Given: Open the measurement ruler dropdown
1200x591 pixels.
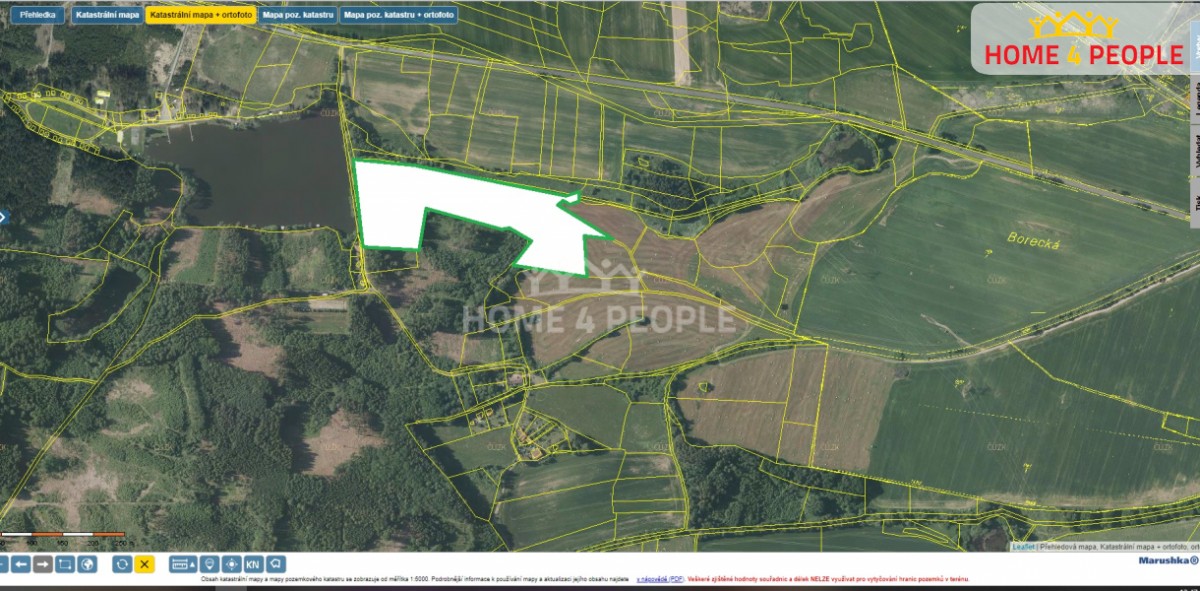Looking at the screenshot, I should tap(183, 564).
